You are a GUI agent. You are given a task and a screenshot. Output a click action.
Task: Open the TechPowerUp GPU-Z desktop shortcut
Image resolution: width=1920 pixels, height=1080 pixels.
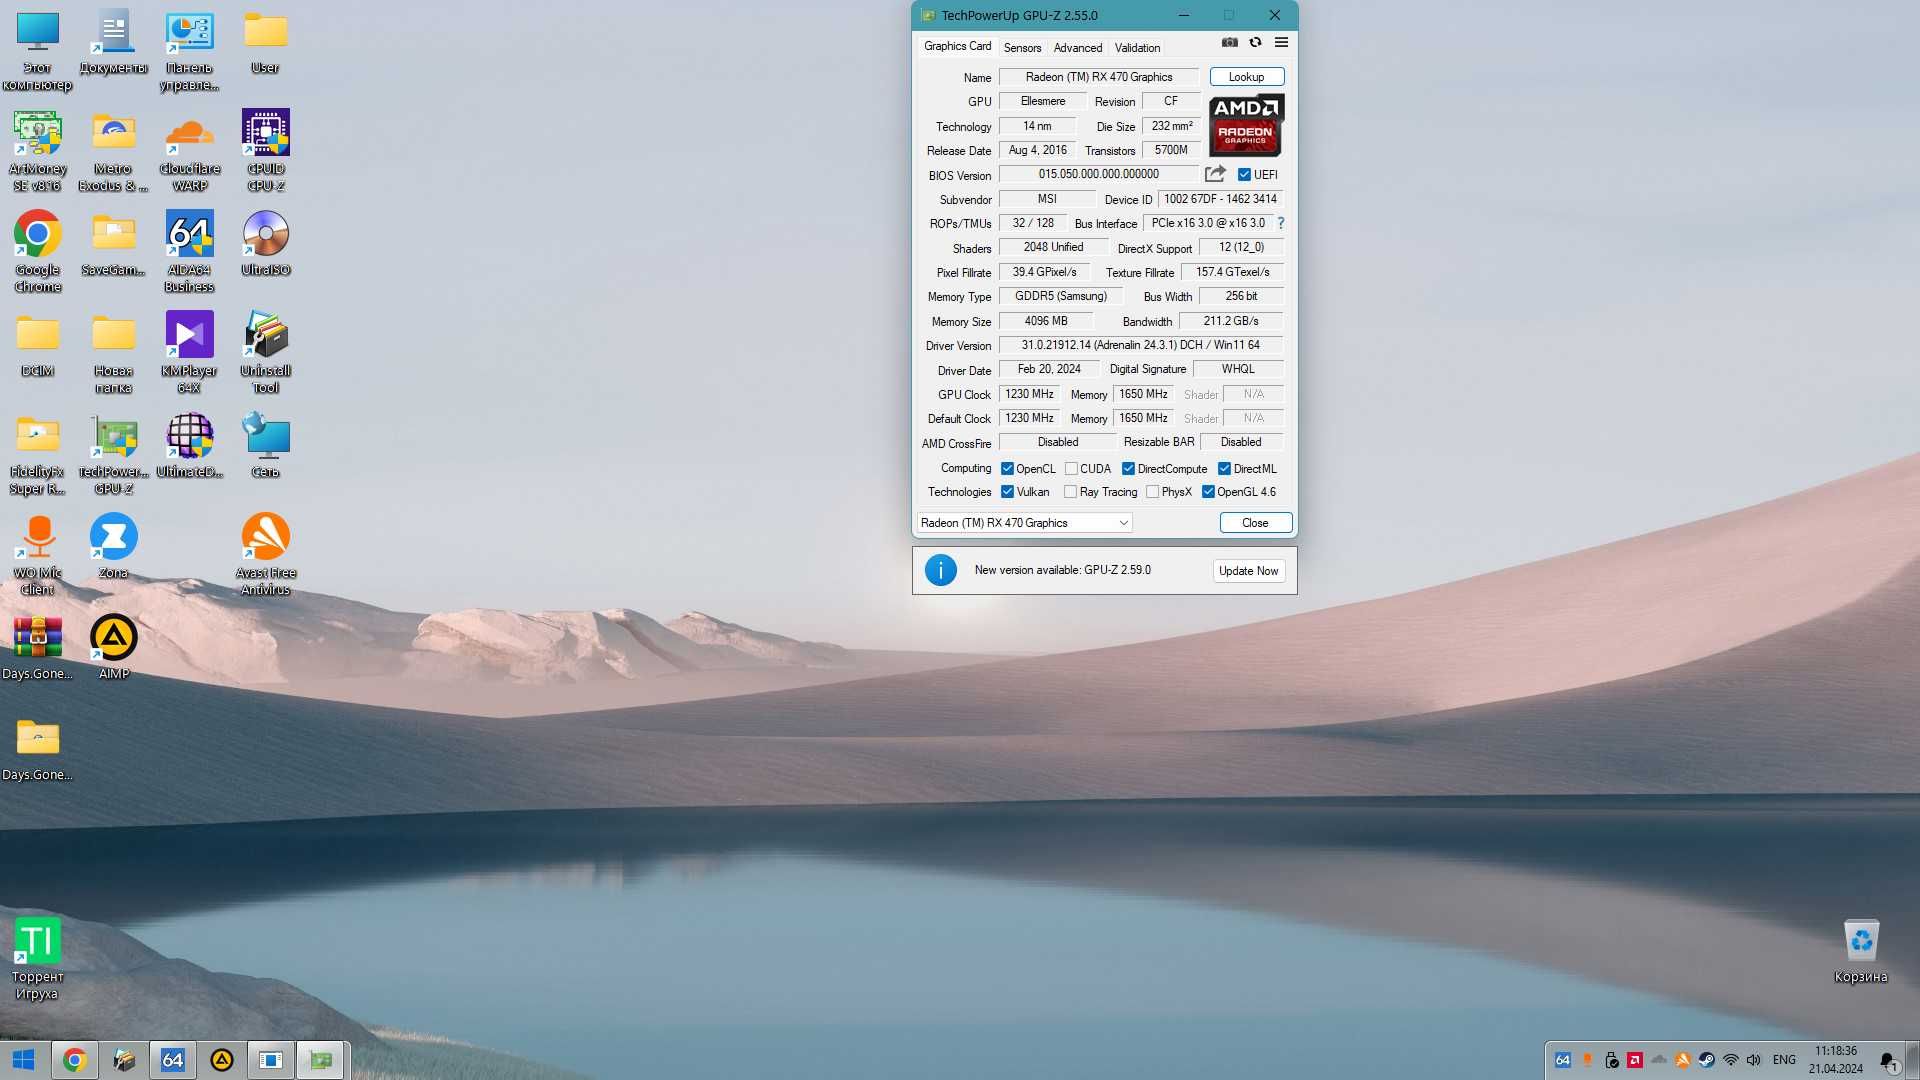pos(114,454)
